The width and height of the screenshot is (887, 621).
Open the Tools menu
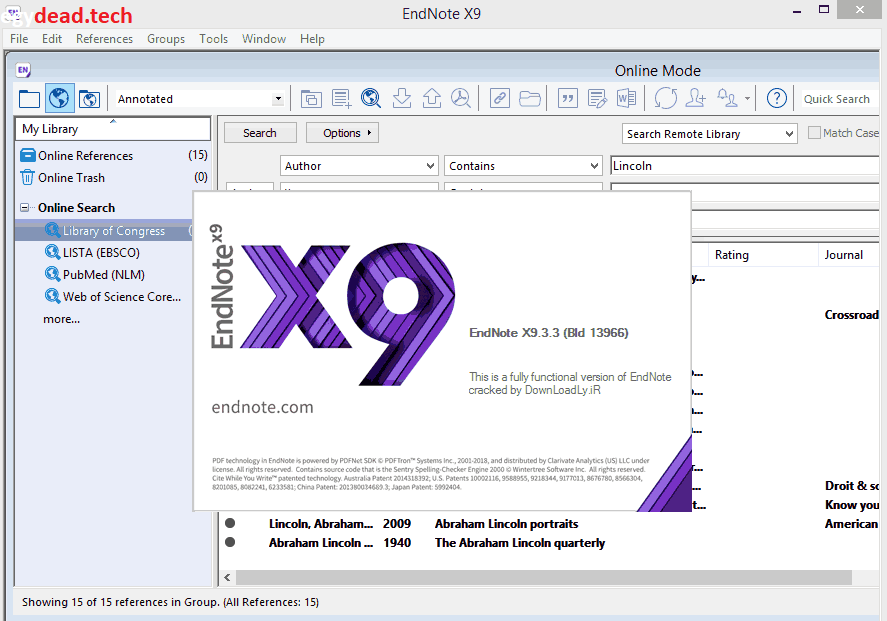[x=213, y=39]
